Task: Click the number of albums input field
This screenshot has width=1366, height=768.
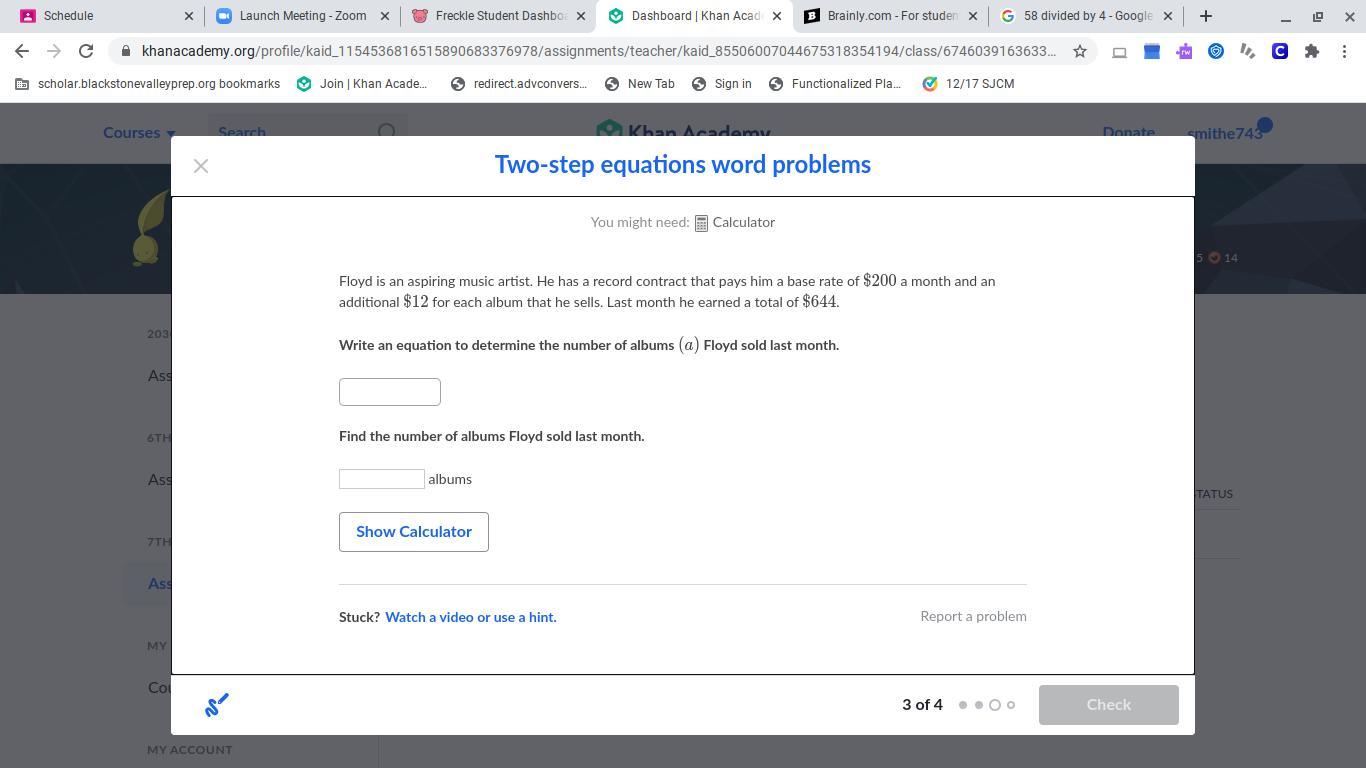Action: pyautogui.click(x=382, y=479)
